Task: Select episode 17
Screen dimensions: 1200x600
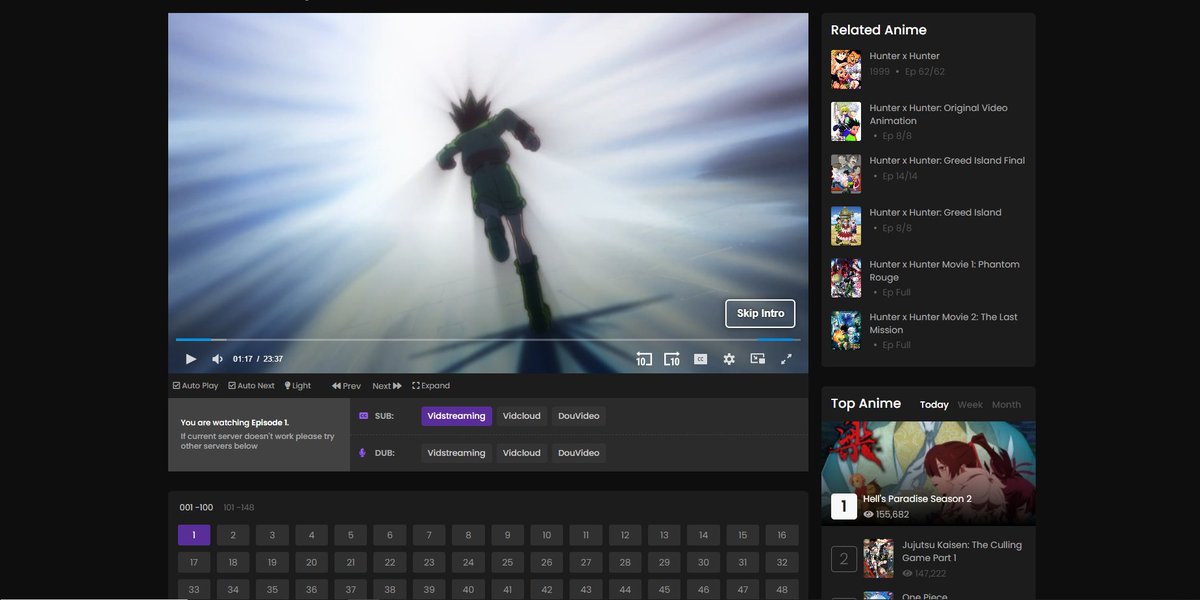Action: click(194, 562)
